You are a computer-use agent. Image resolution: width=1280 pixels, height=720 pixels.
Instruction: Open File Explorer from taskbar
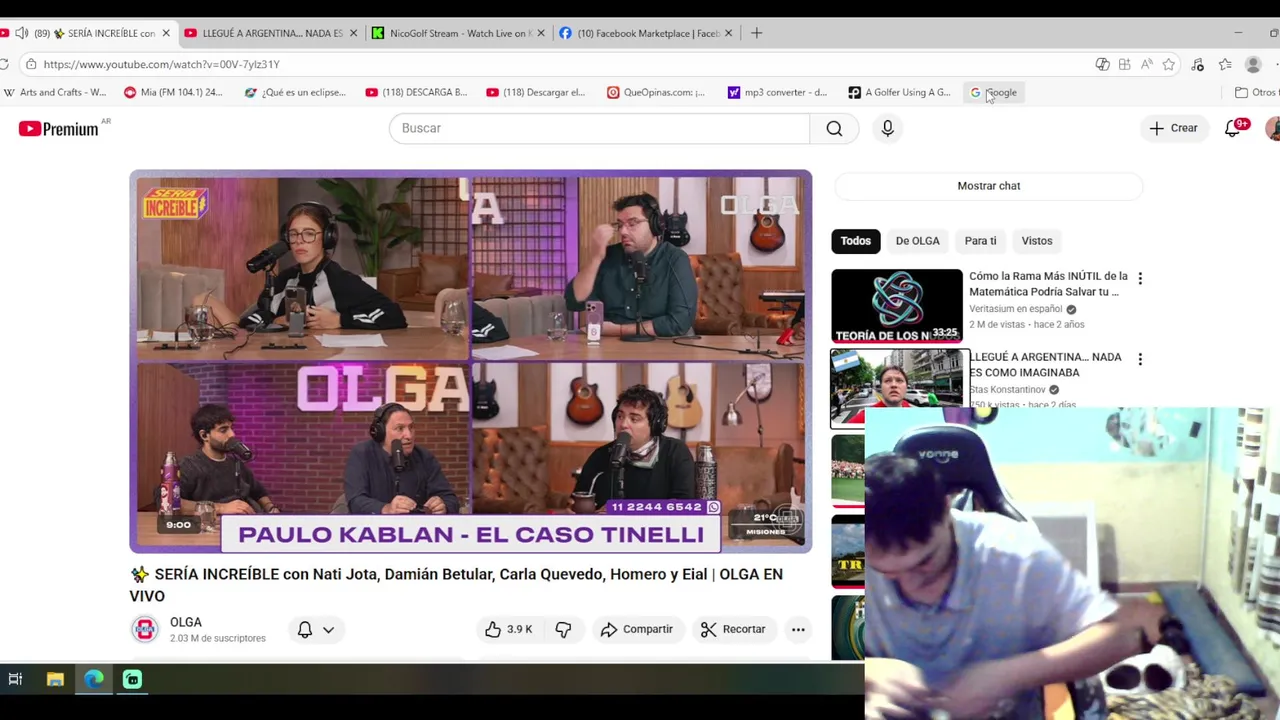coord(55,679)
